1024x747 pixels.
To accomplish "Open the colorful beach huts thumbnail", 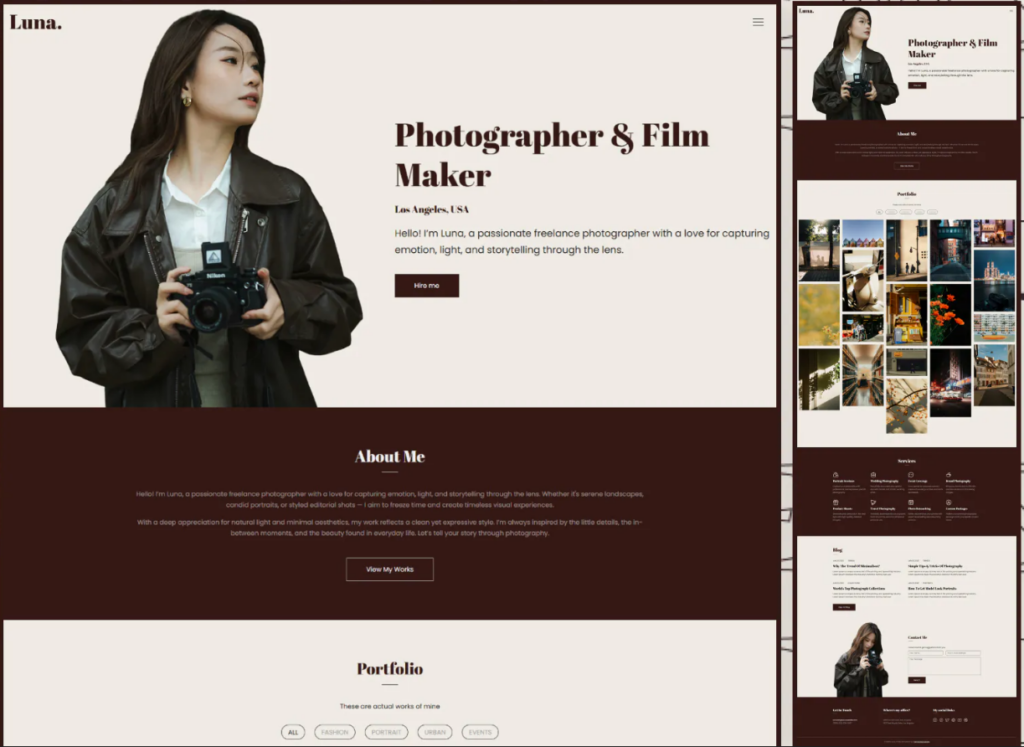I will [863, 233].
